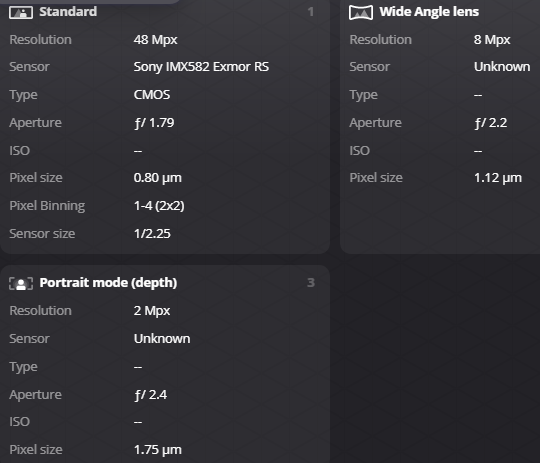The height and width of the screenshot is (463, 540).
Task: Select the Portrait mode (depth) heading
Action: 108,283
